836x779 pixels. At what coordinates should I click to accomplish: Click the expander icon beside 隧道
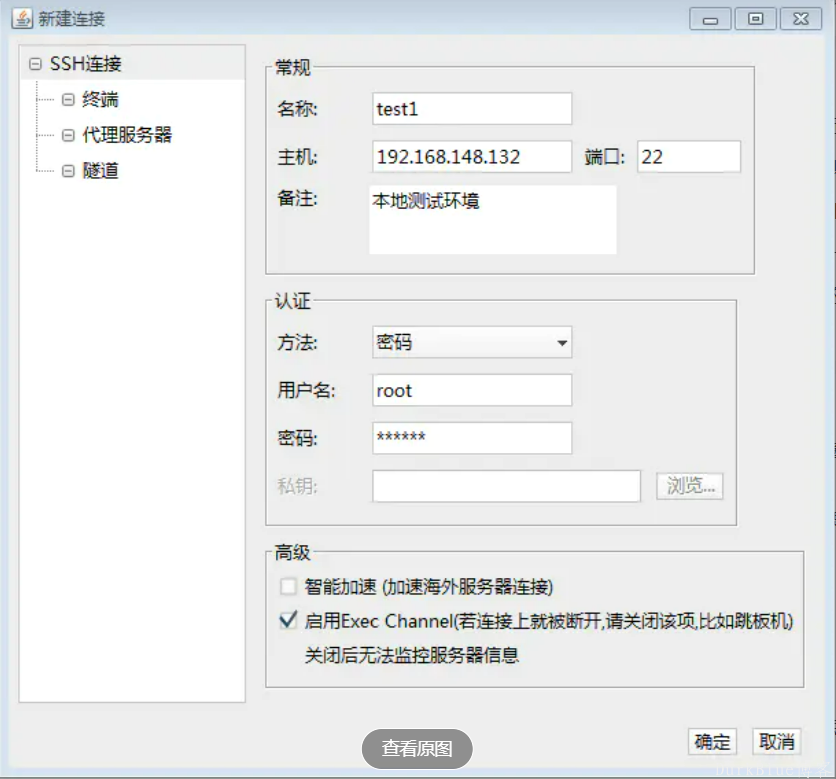coord(68,171)
